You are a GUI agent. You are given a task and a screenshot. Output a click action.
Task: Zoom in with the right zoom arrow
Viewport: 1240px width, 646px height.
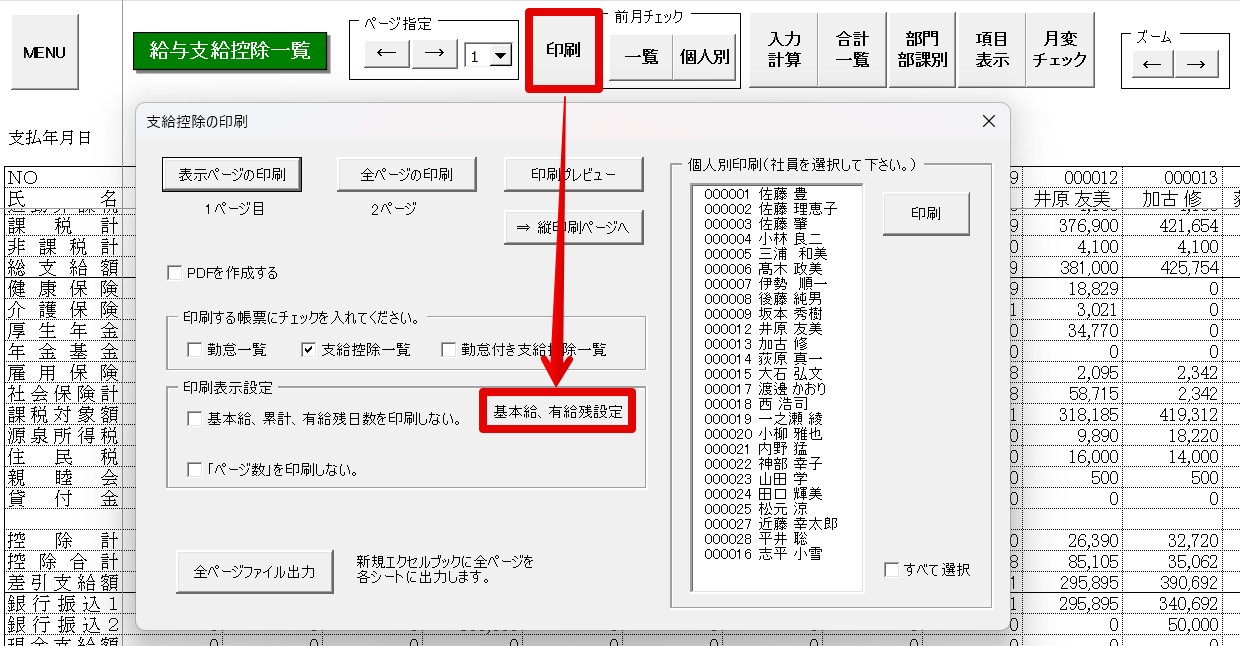[1196, 64]
